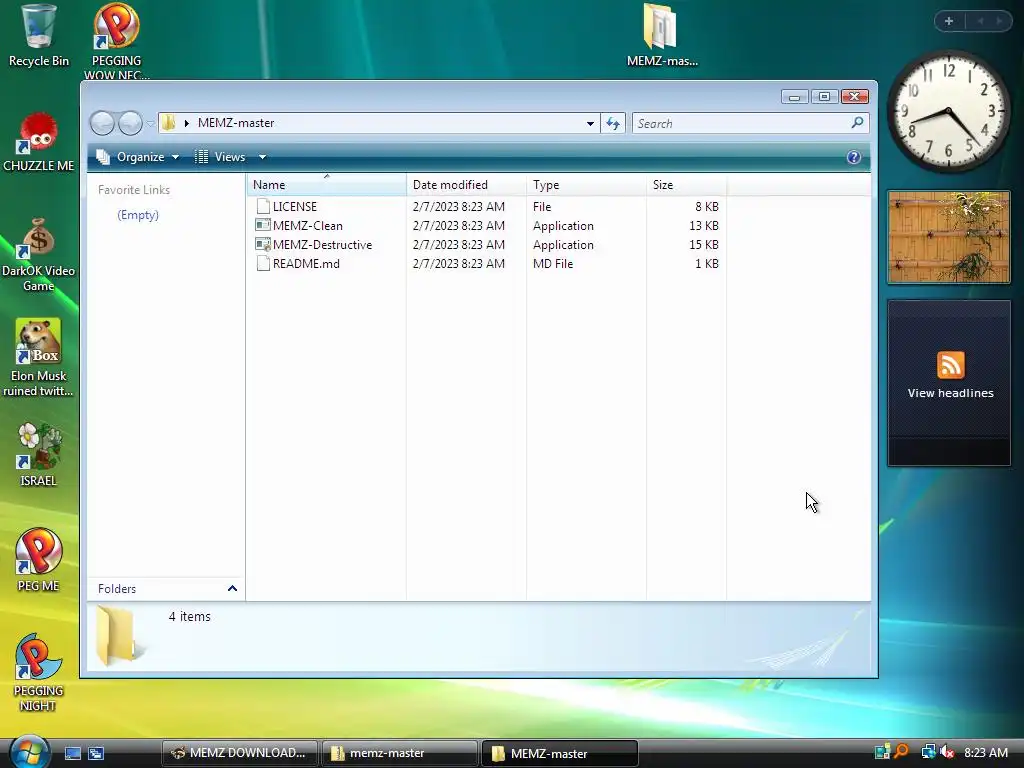Select the MEMZ-Clean file name
The width and height of the screenshot is (1024, 768).
tap(308, 225)
